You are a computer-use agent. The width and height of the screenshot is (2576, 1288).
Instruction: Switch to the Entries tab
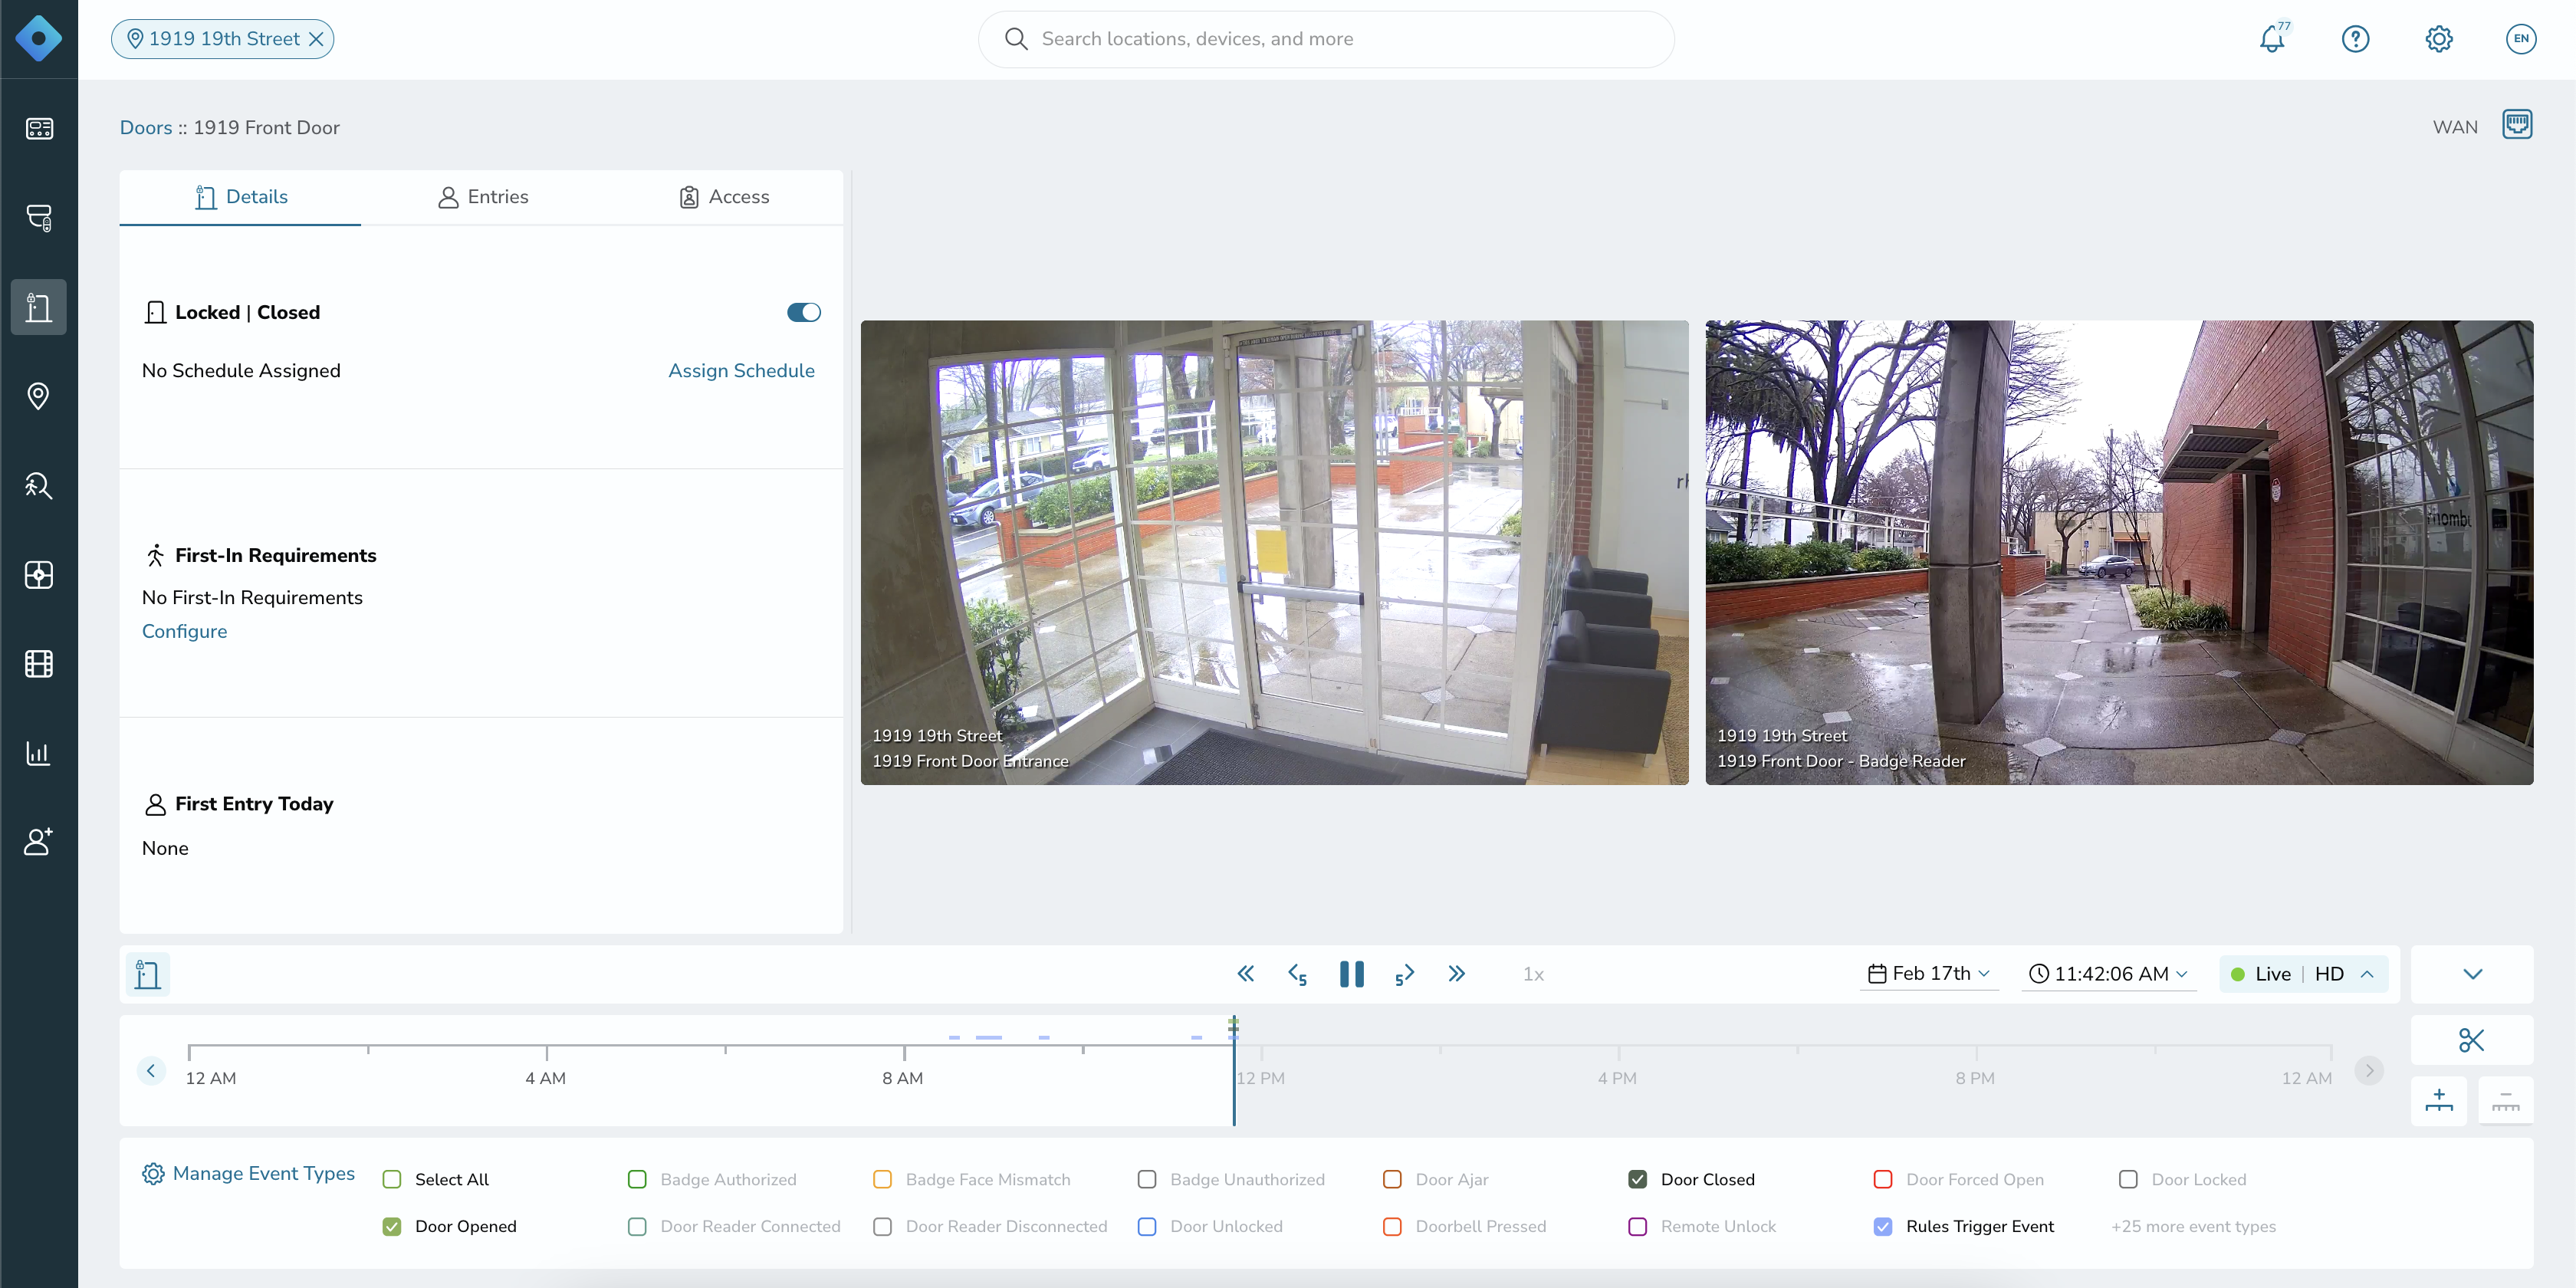(x=483, y=197)
